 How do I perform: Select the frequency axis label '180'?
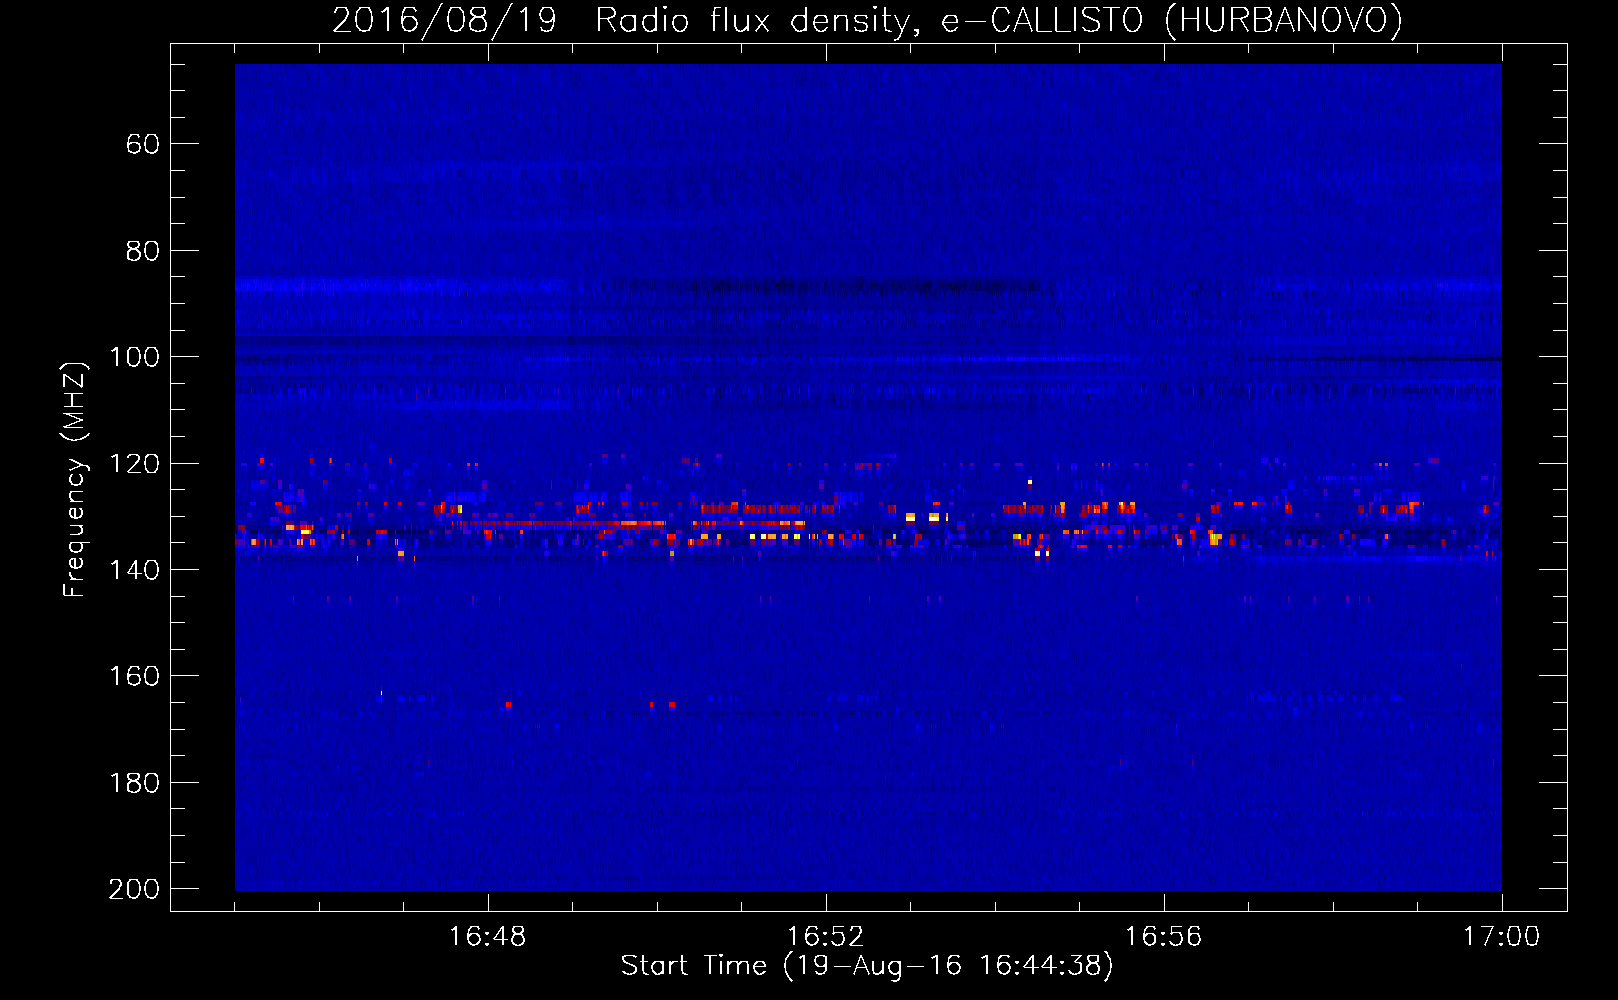pos(135,783)
